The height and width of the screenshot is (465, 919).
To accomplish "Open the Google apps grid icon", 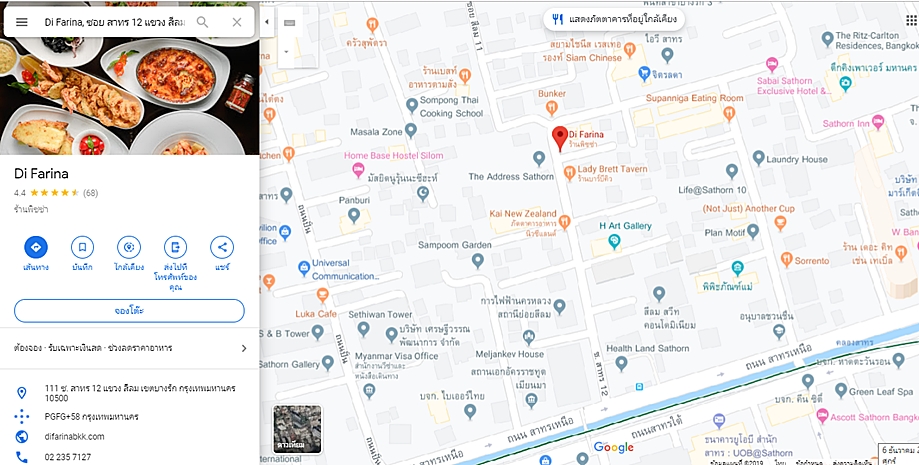I will point(911,20).
